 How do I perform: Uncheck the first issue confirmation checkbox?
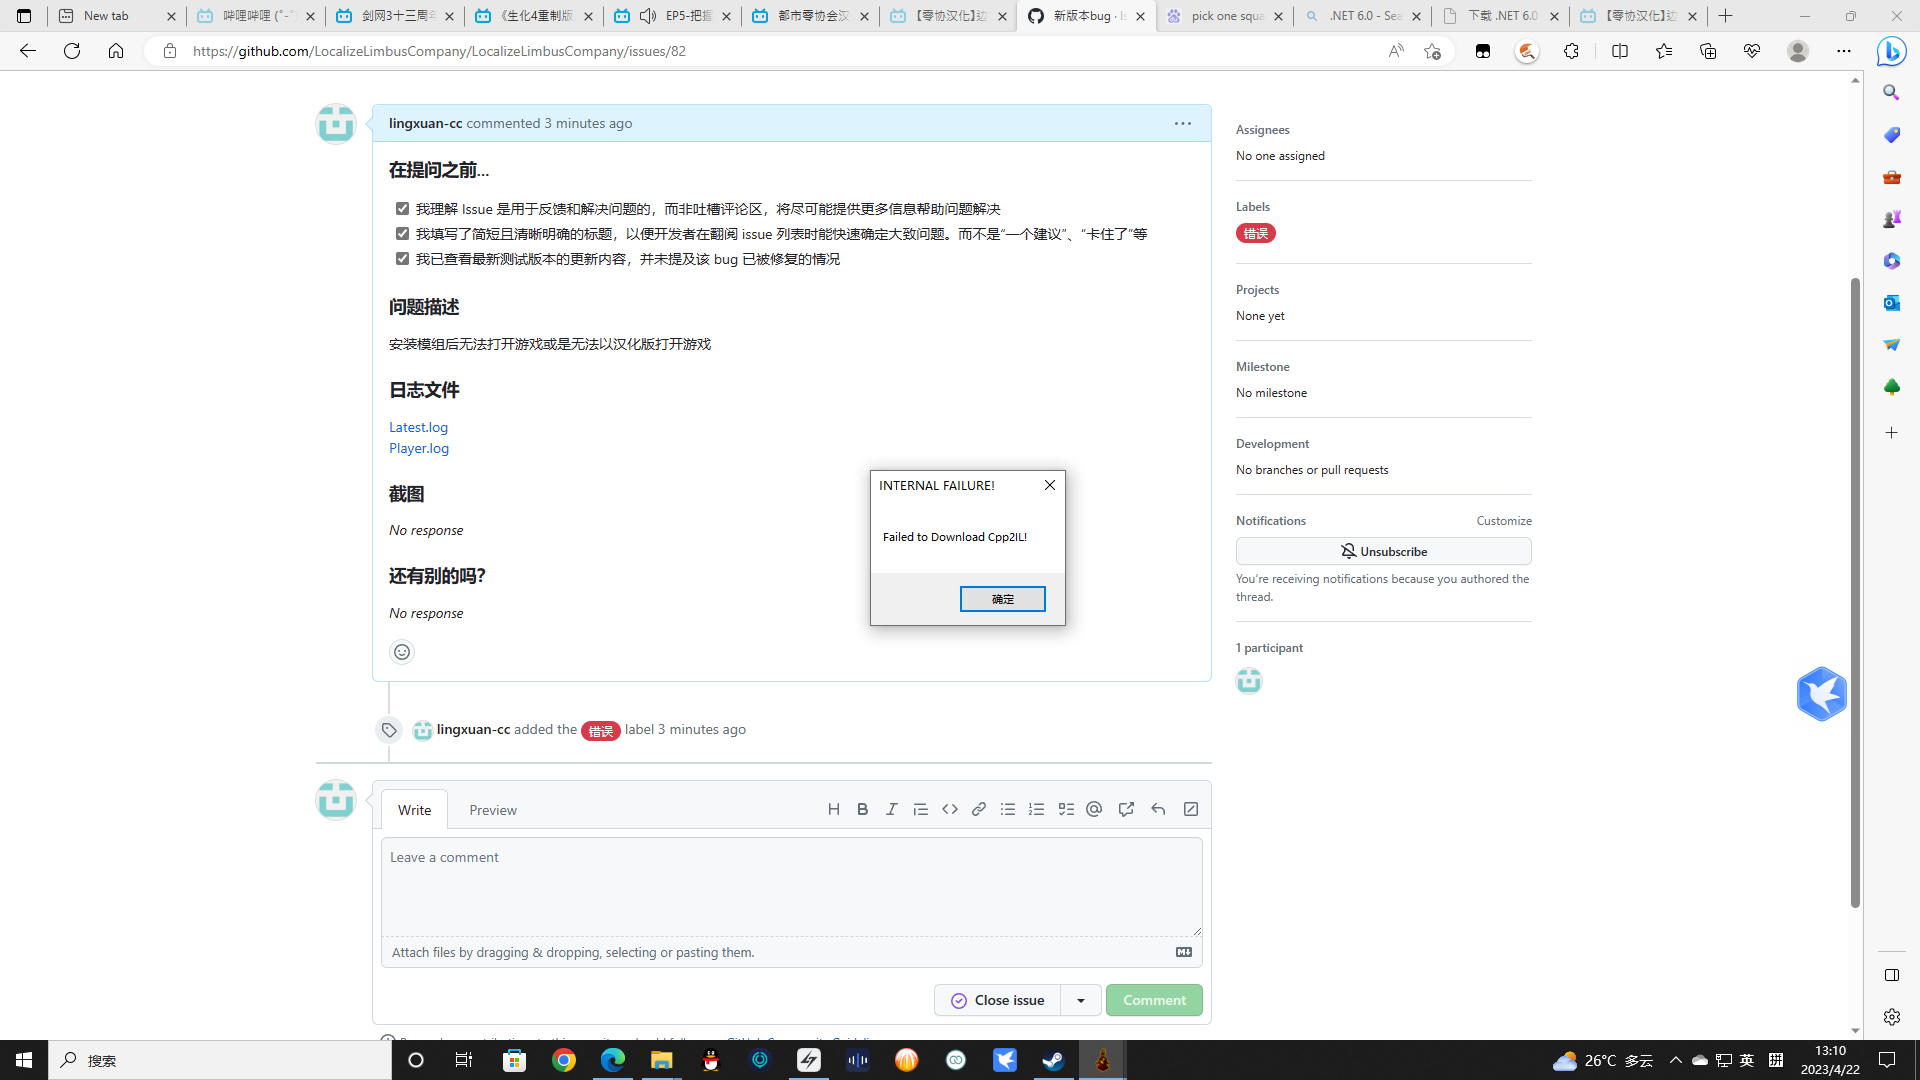(x=402, y=208)
